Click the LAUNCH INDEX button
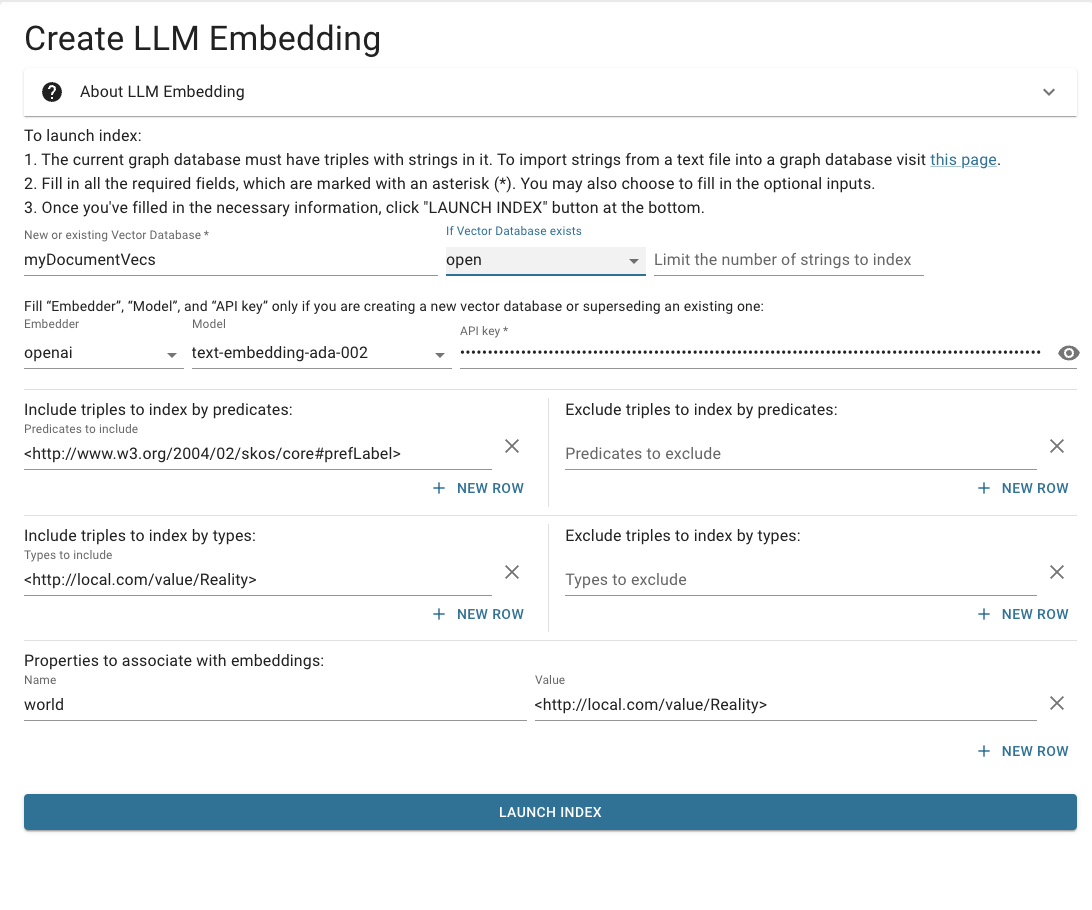Viewport: 1092px width, 910px height. tap(550, 812)
